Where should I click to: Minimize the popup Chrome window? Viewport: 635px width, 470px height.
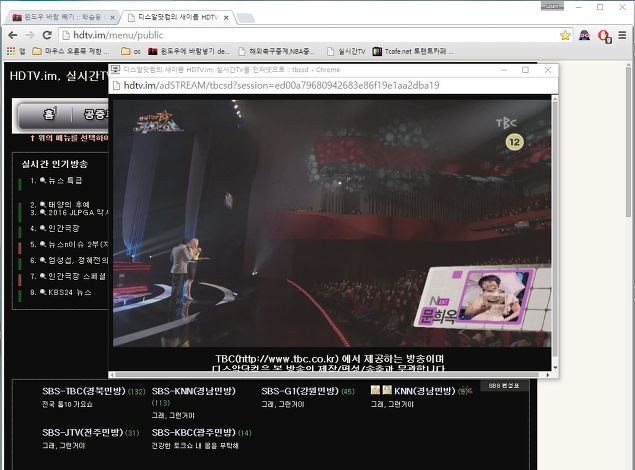pyautogui.click(x=504, y=70)
